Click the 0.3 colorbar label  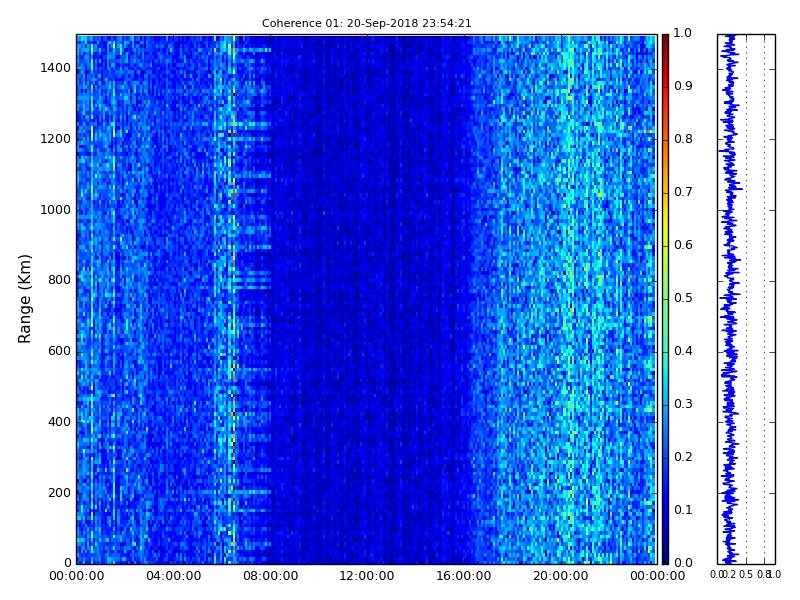(x=683, y=404)
